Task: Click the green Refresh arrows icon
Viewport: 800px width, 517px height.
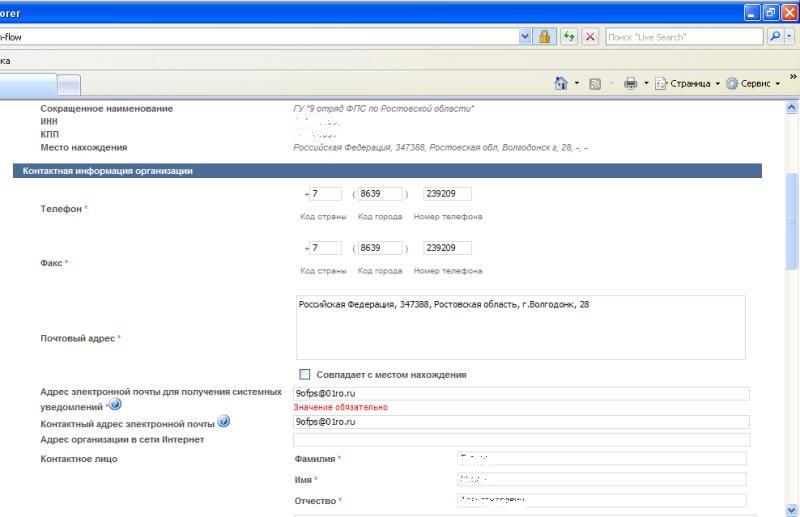Action: [569, 37]
